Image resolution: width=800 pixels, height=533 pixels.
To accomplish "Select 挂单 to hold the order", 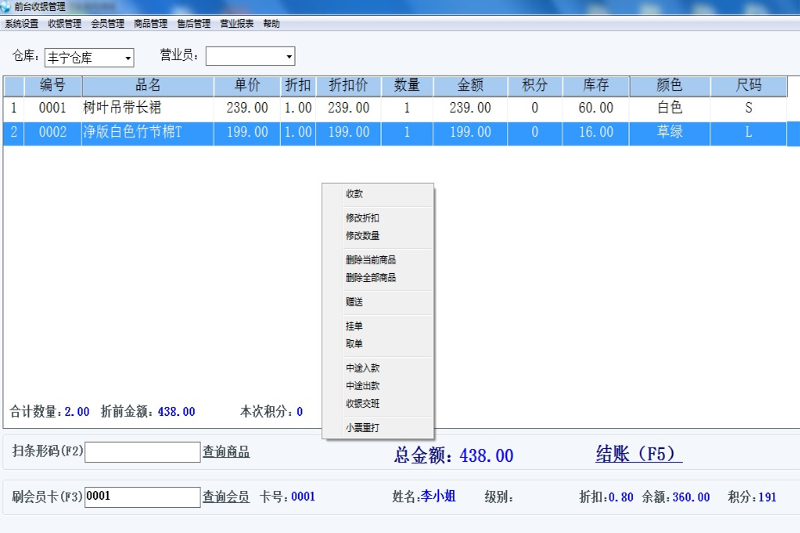I will coord(355,326).
